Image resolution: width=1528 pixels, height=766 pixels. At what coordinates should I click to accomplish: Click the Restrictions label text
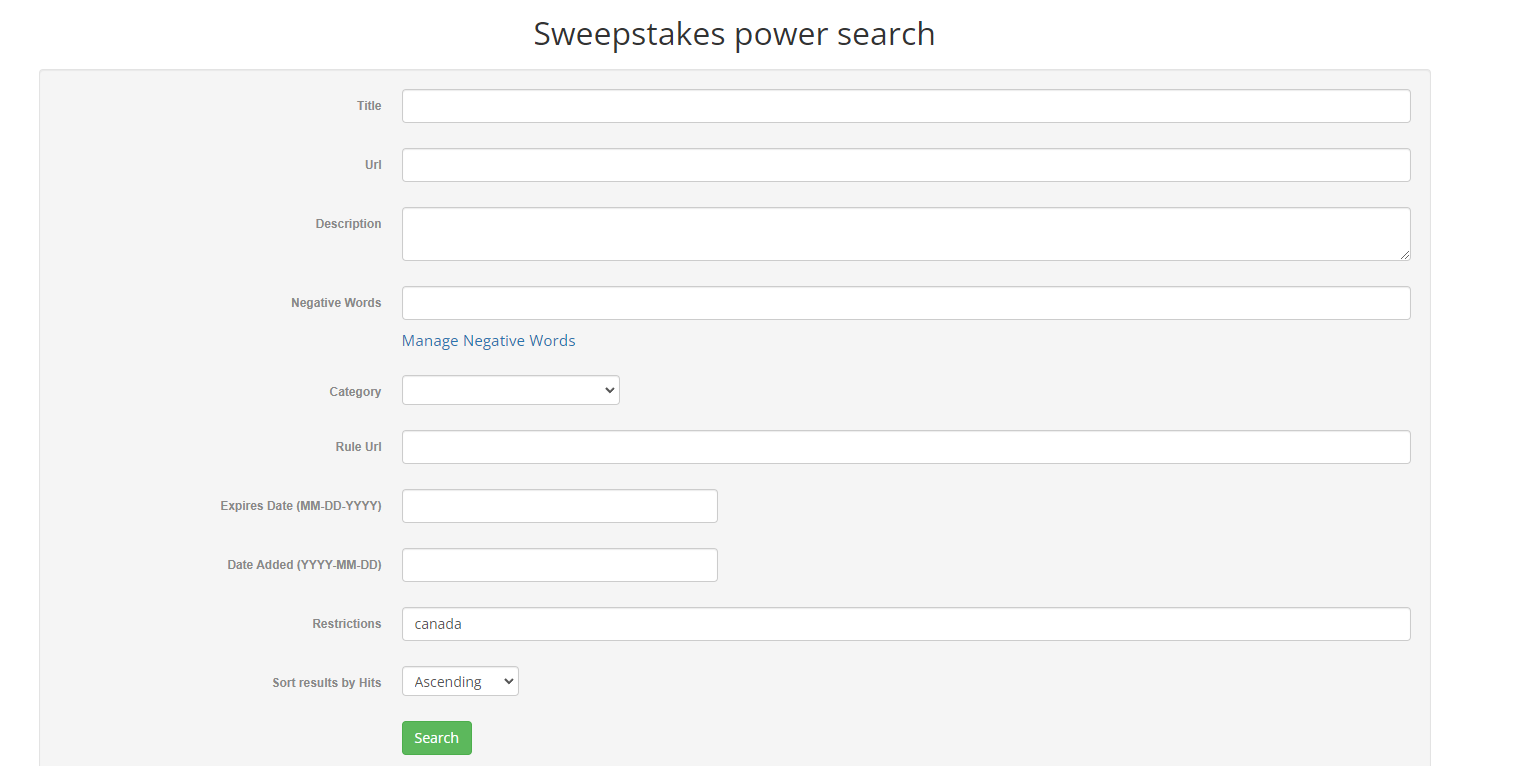[x=347, y=624]
